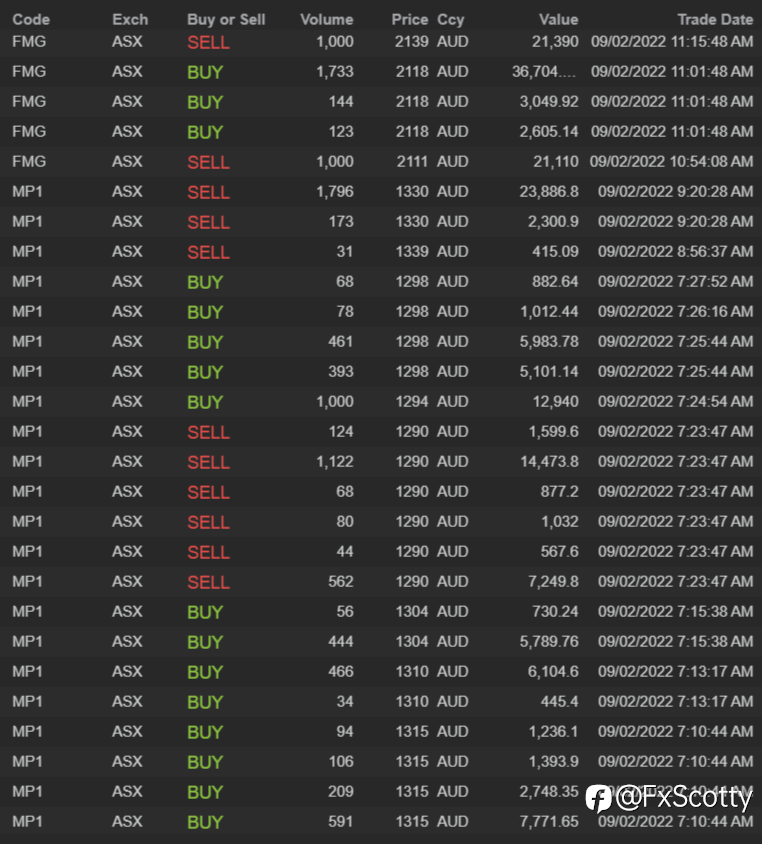The height and width of the screenshot is (844, 762).
Task: Select trade date 09/02/2022 11:15:48 AM
Action: click(672, 41)
